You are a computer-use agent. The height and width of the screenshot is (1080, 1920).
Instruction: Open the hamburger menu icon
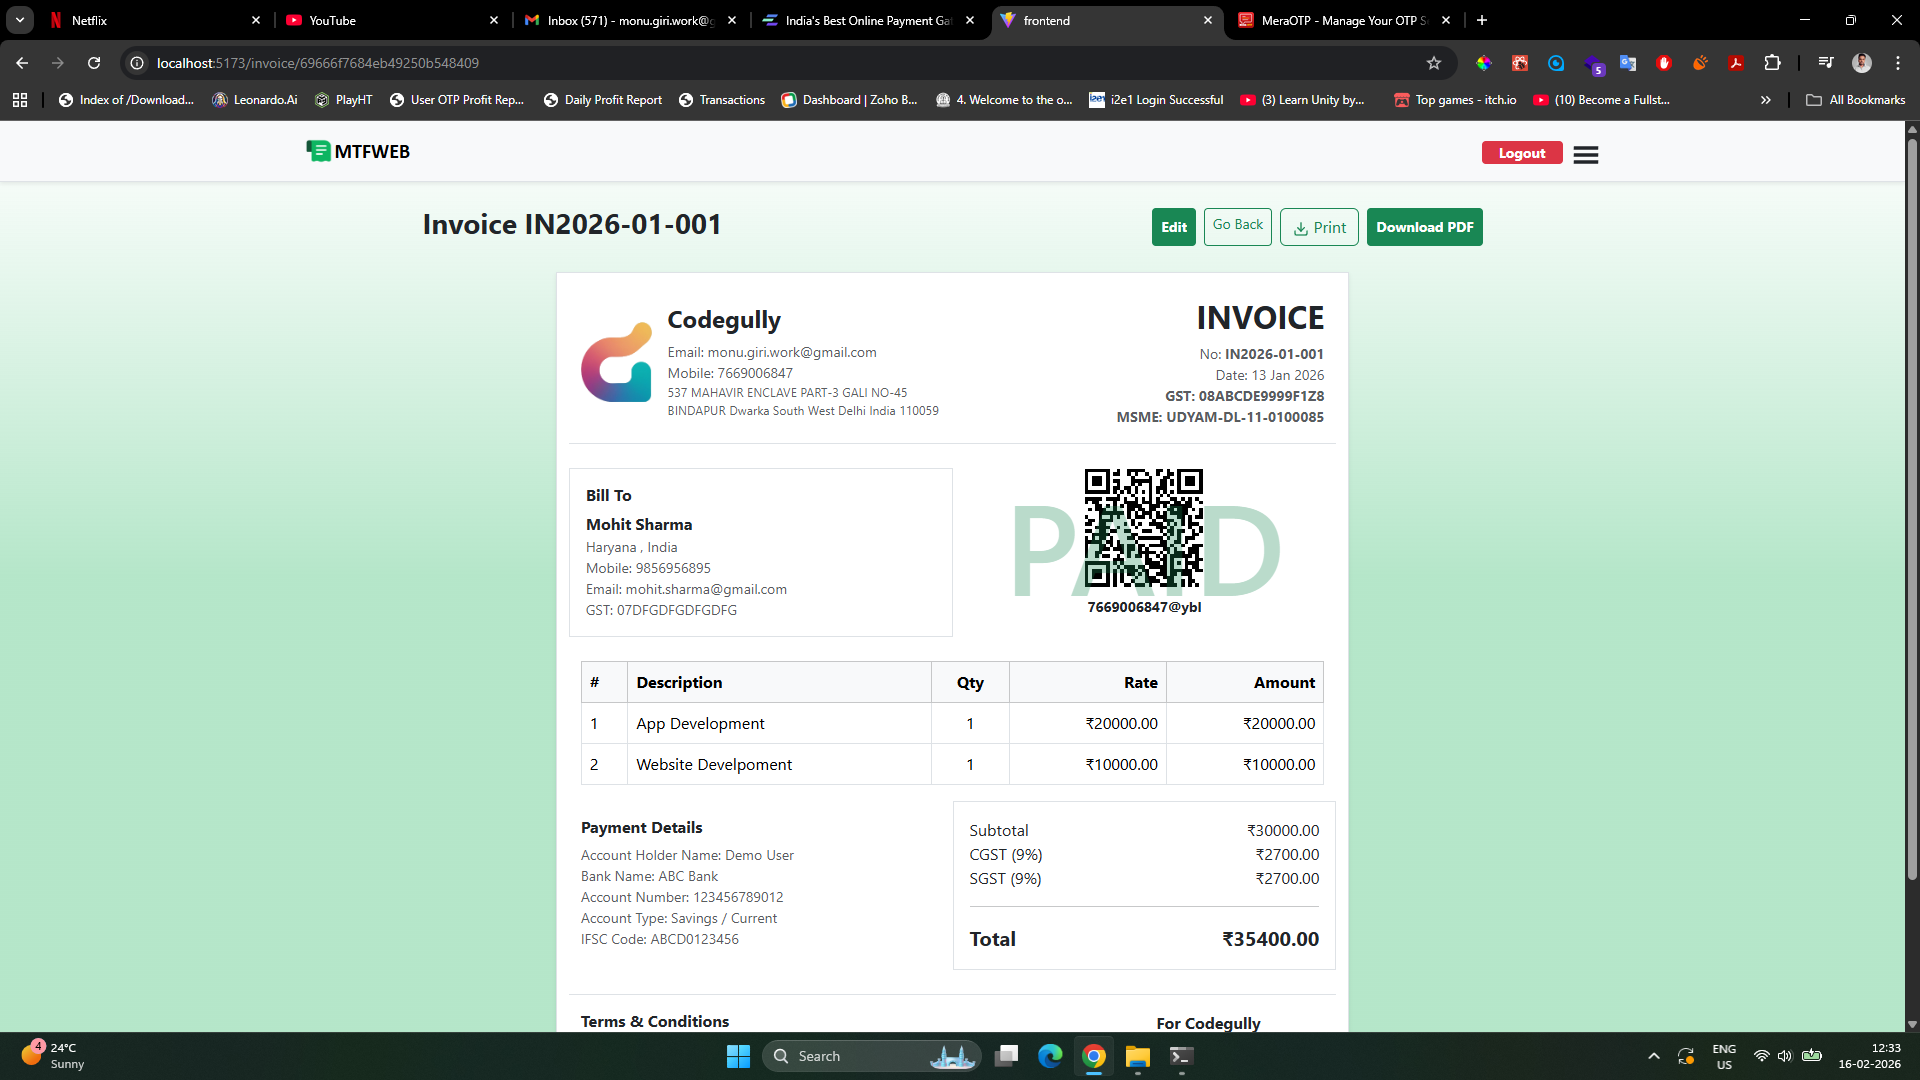(1585, 154)
